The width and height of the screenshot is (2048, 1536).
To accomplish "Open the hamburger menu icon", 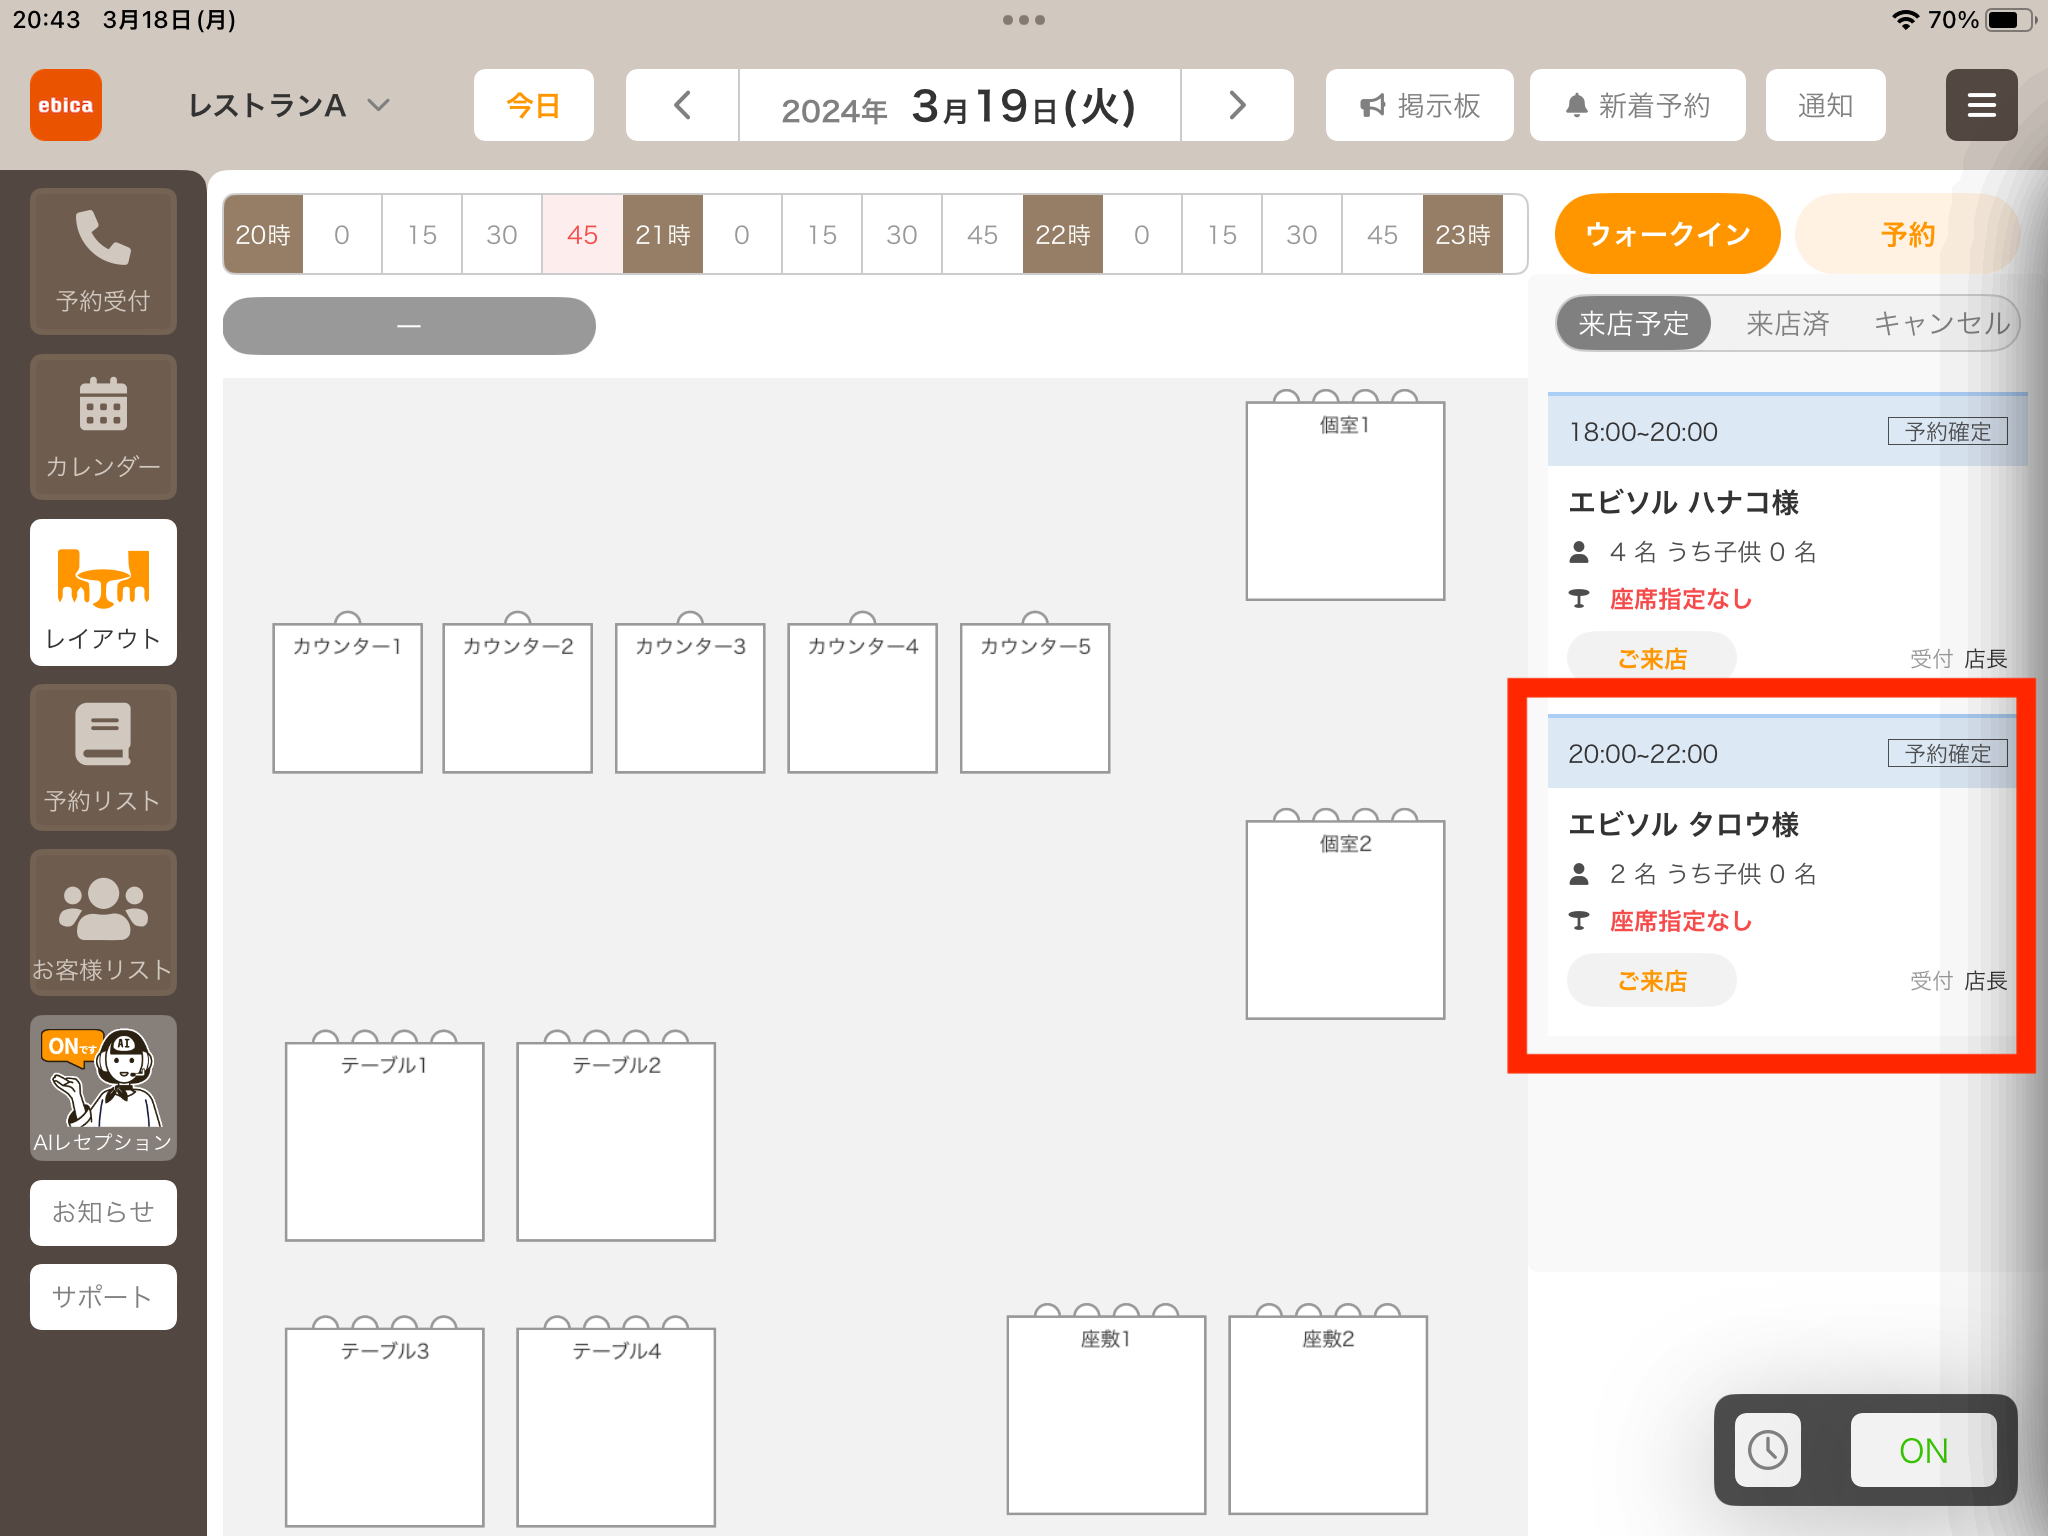I will (x=1981, y=105).
